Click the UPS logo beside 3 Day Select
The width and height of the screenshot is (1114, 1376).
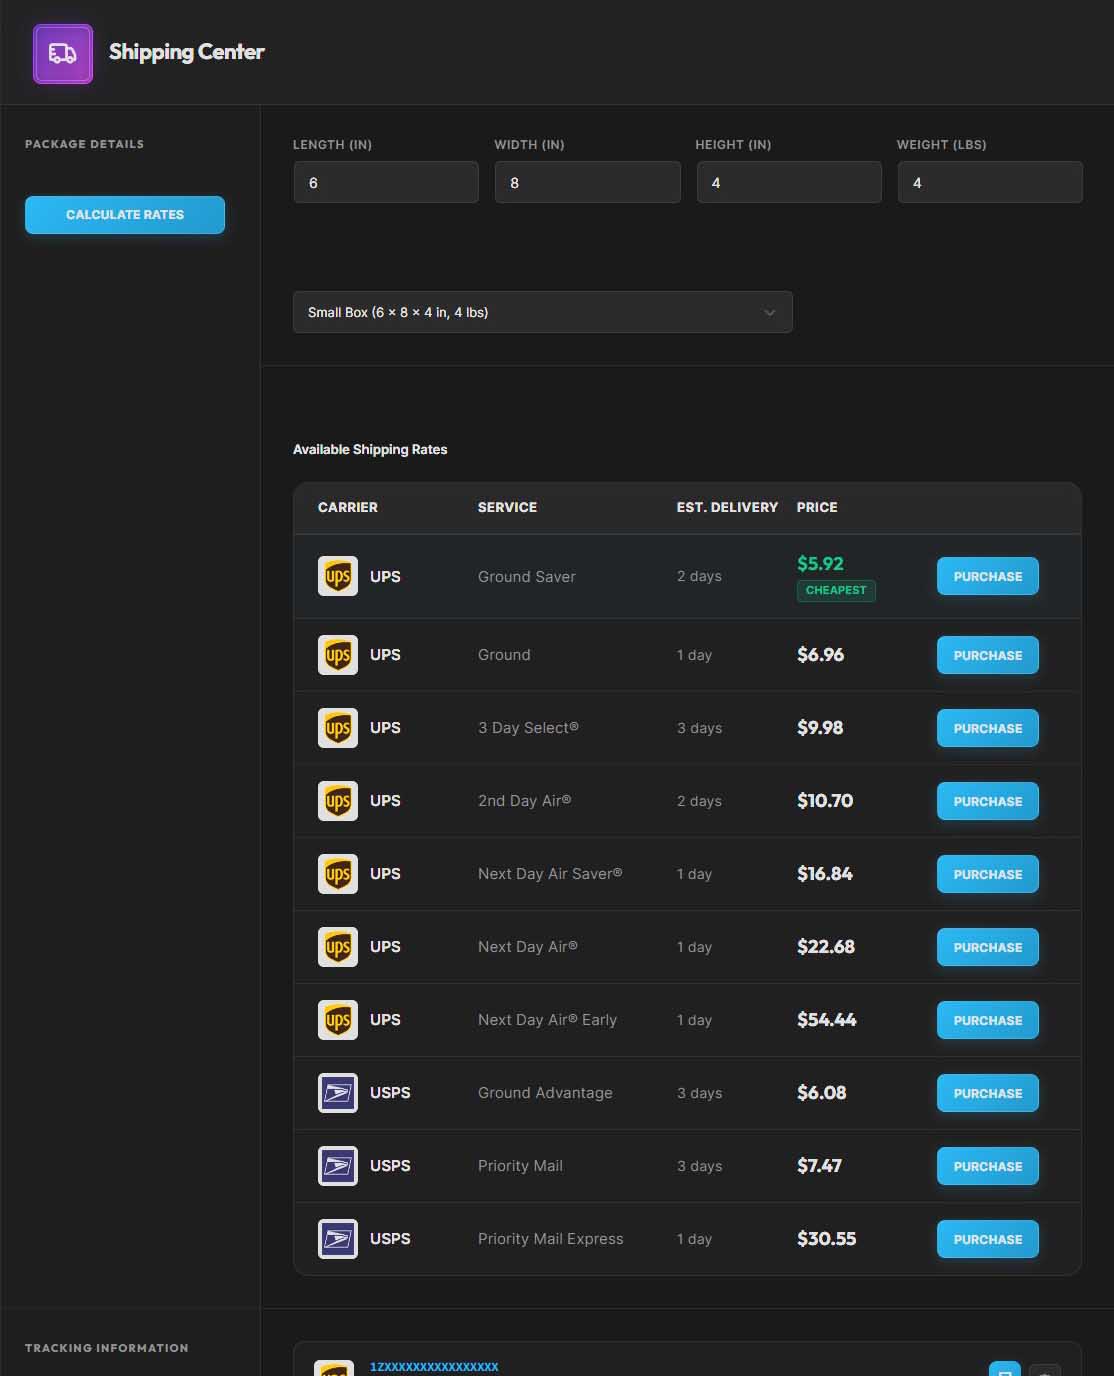click(x=338, y=728)
